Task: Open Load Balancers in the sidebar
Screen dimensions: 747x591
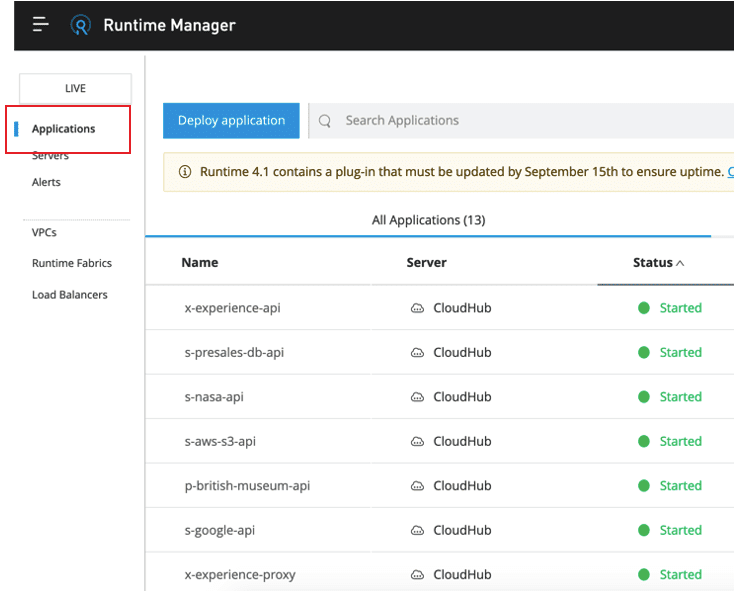Action: coord(70,295)
